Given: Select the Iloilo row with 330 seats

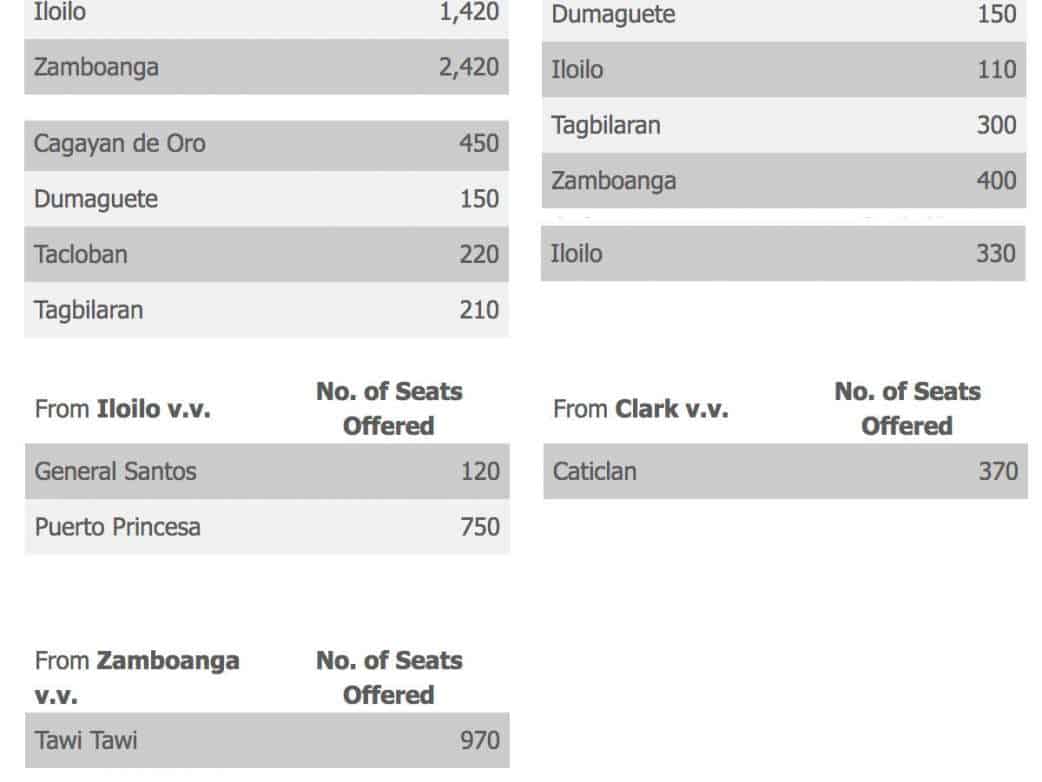Looking at the screenshot, I should 783,254.
